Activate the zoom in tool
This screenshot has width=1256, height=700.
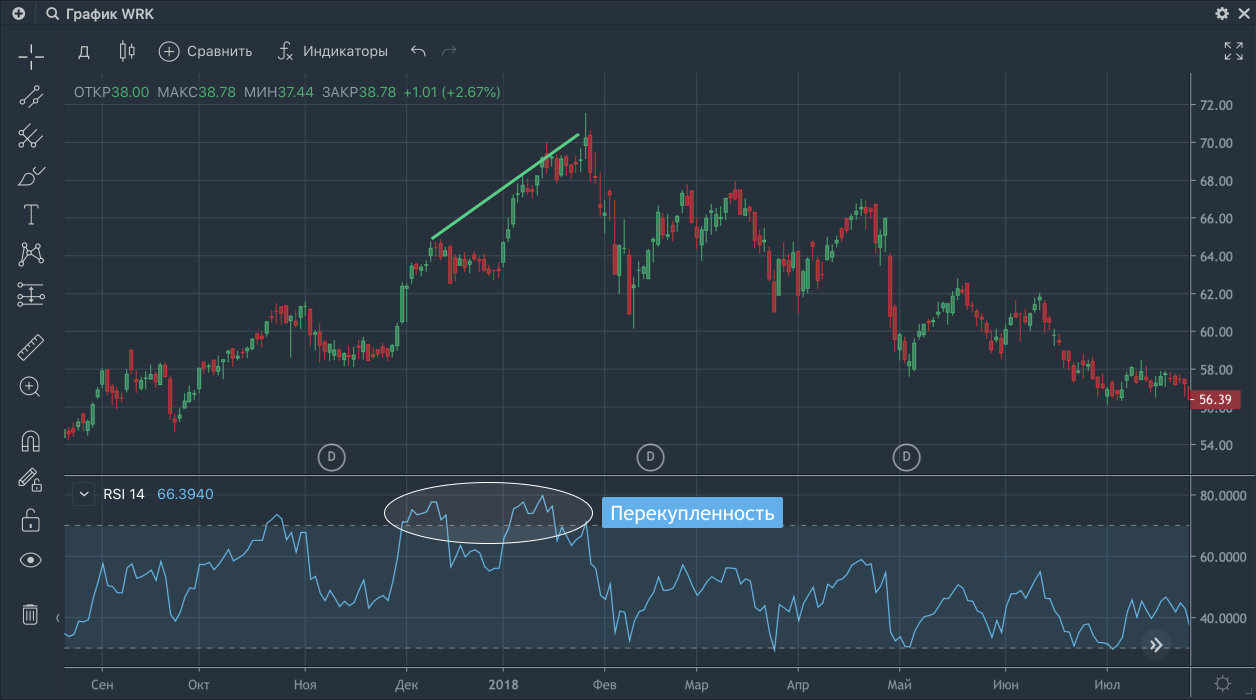tap(31, 387)
